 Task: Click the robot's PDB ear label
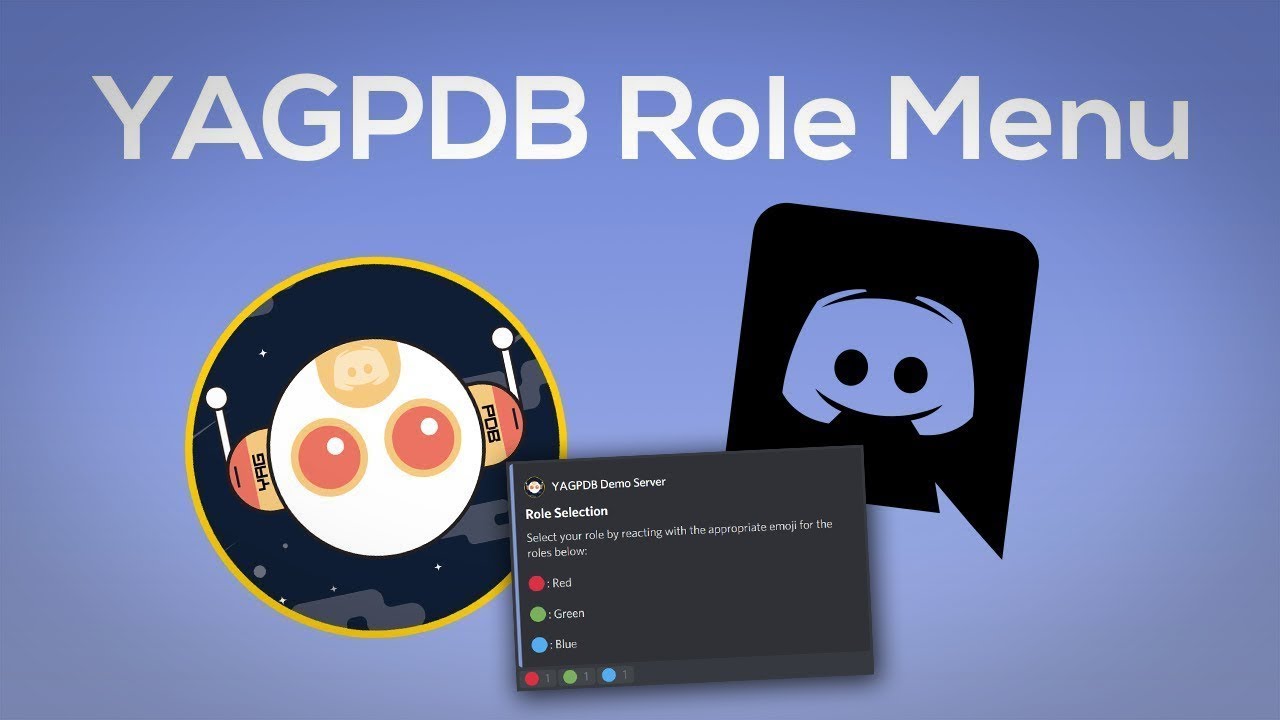(491, 422)
